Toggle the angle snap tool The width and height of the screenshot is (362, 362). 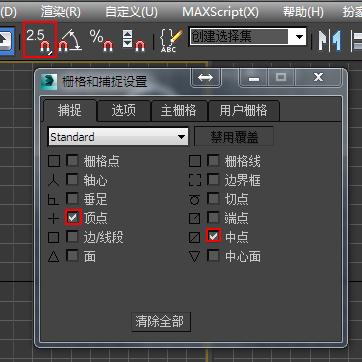(x=70, y=41)
